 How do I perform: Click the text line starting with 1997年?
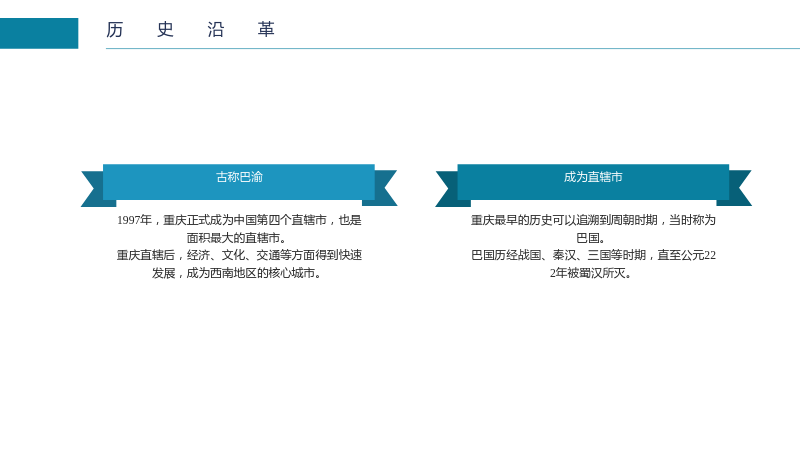(239, 220)
